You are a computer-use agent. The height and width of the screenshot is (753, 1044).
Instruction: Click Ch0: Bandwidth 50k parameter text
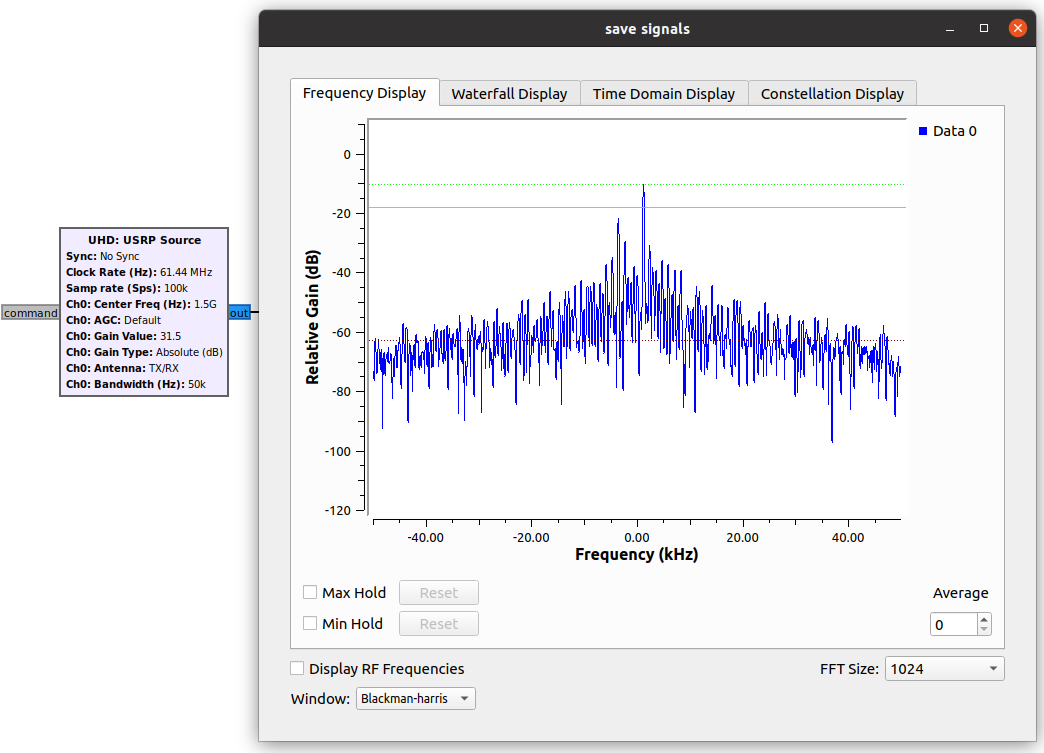tap(136, 384)
